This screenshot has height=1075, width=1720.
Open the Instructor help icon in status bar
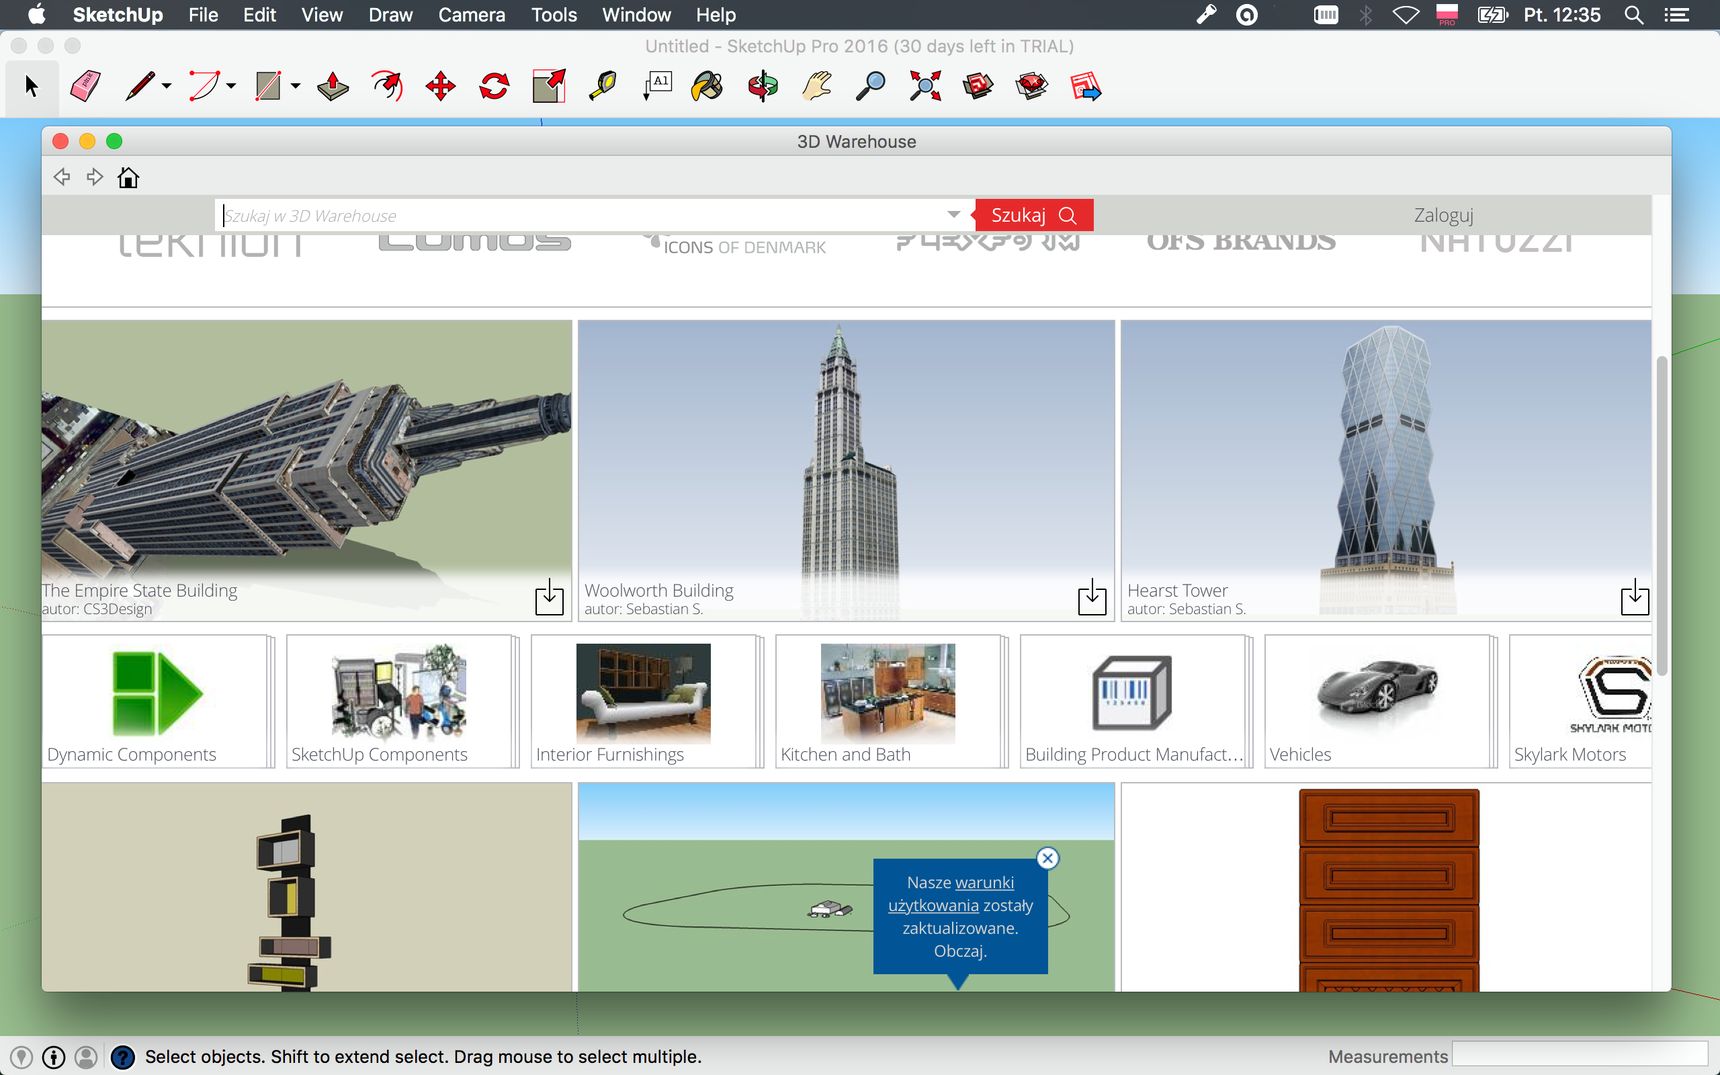[122, 1057]
